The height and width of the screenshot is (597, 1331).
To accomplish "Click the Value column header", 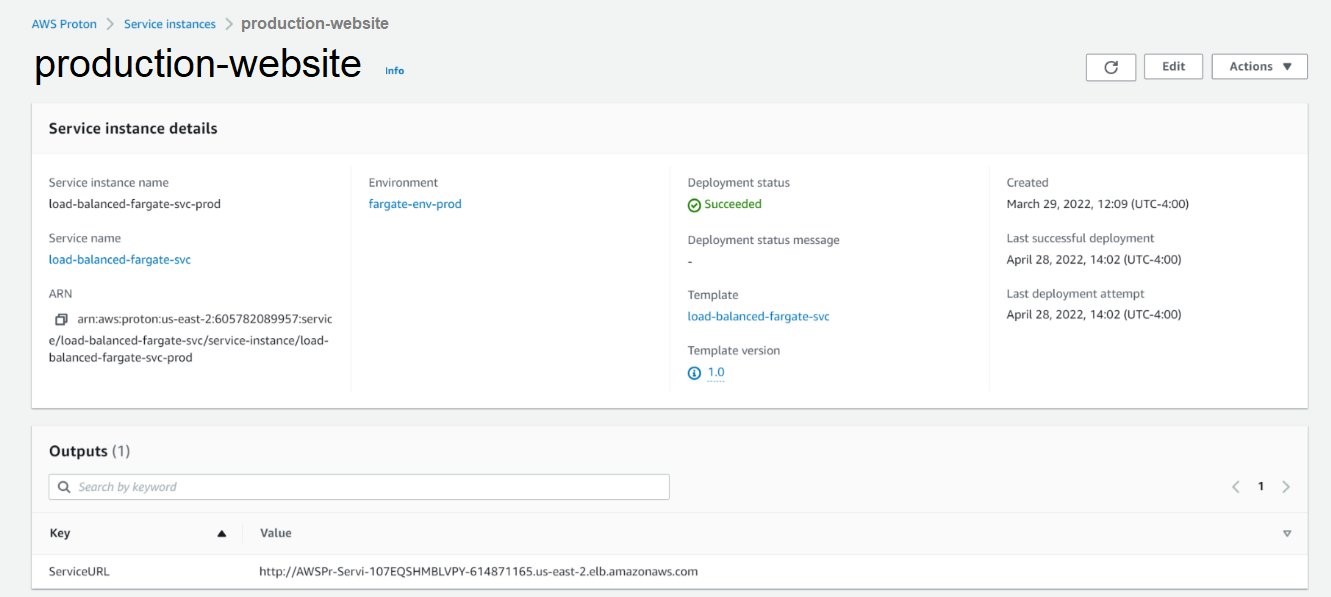I will pos(276,534).
